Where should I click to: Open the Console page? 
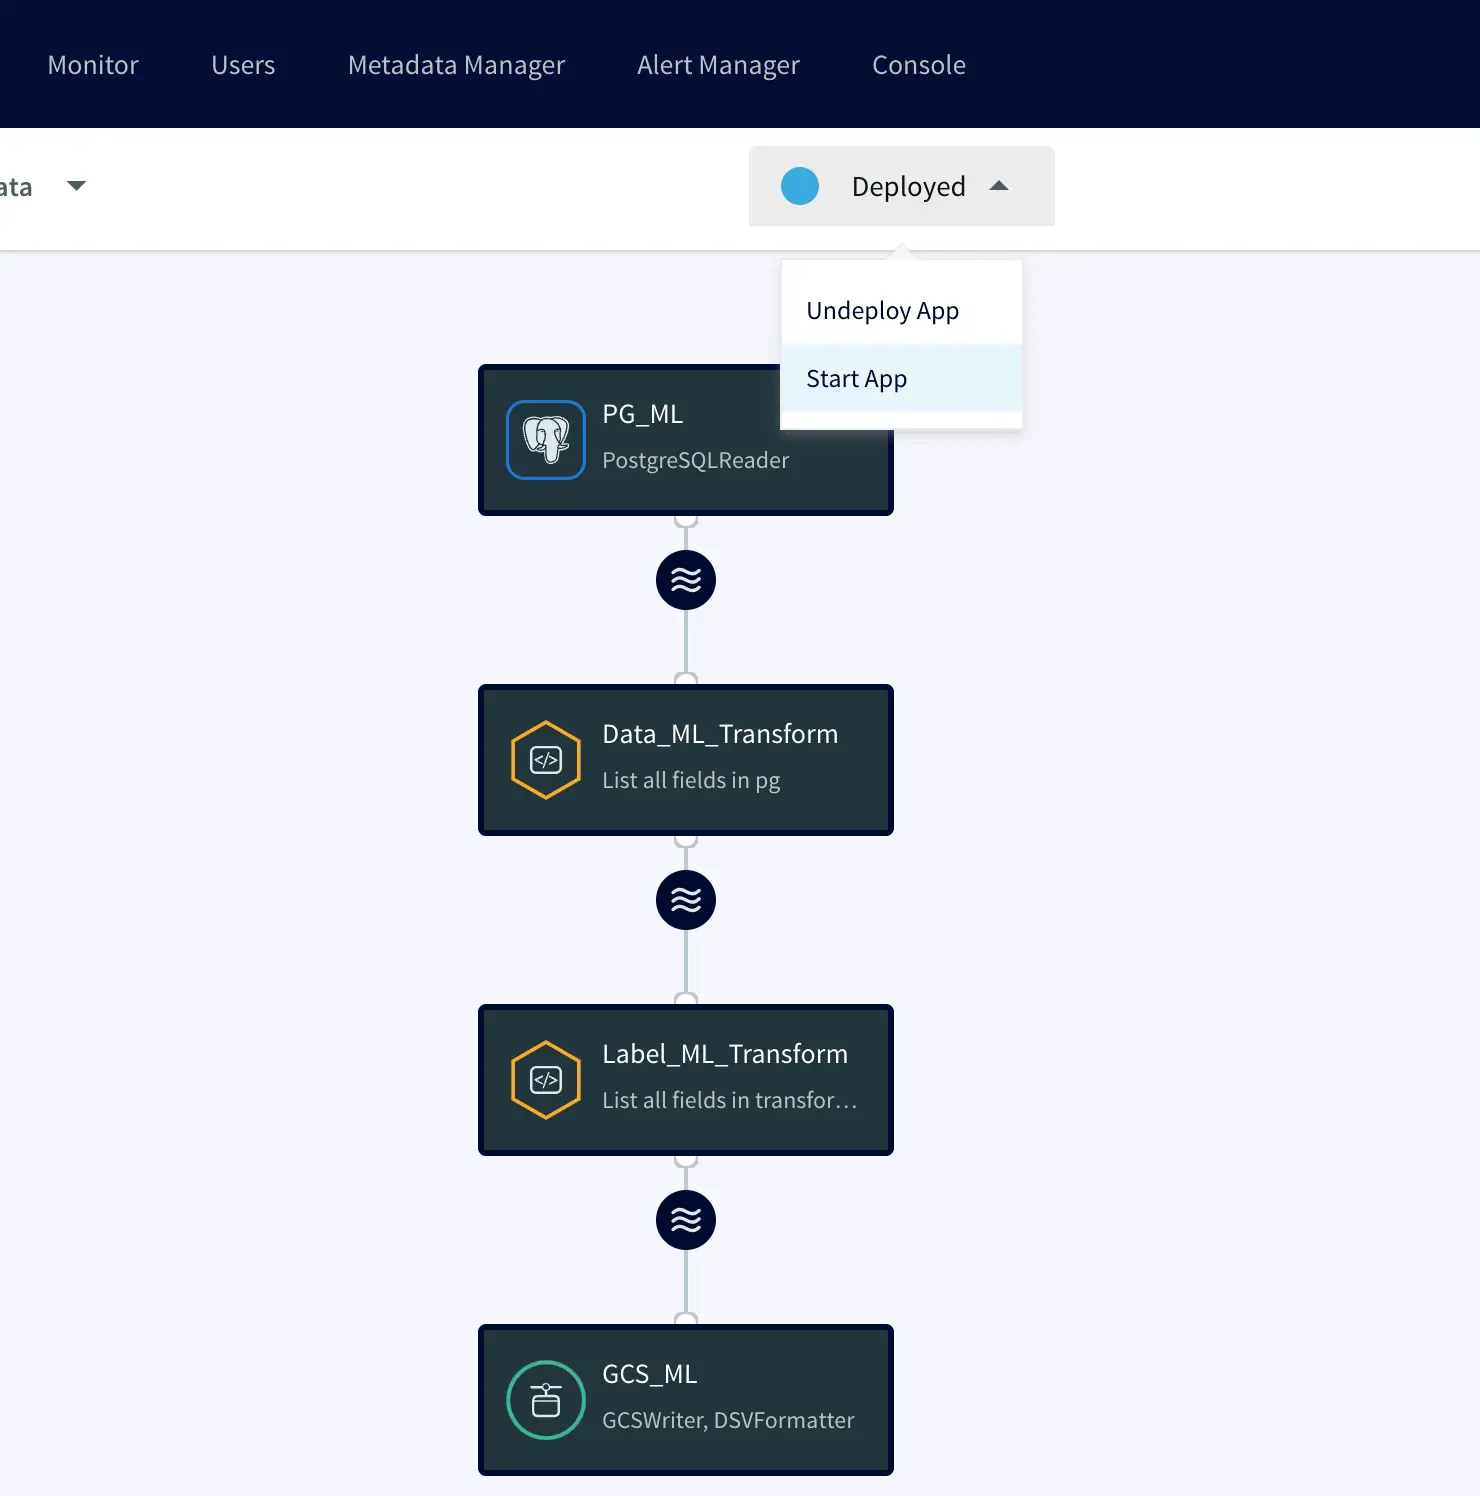919,65
